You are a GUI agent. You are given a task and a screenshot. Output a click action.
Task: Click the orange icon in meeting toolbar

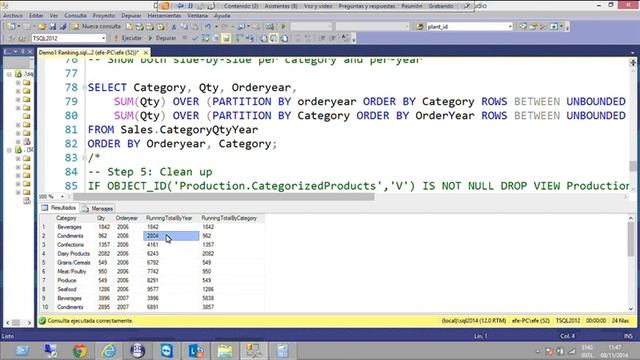[x=164, y=6]
